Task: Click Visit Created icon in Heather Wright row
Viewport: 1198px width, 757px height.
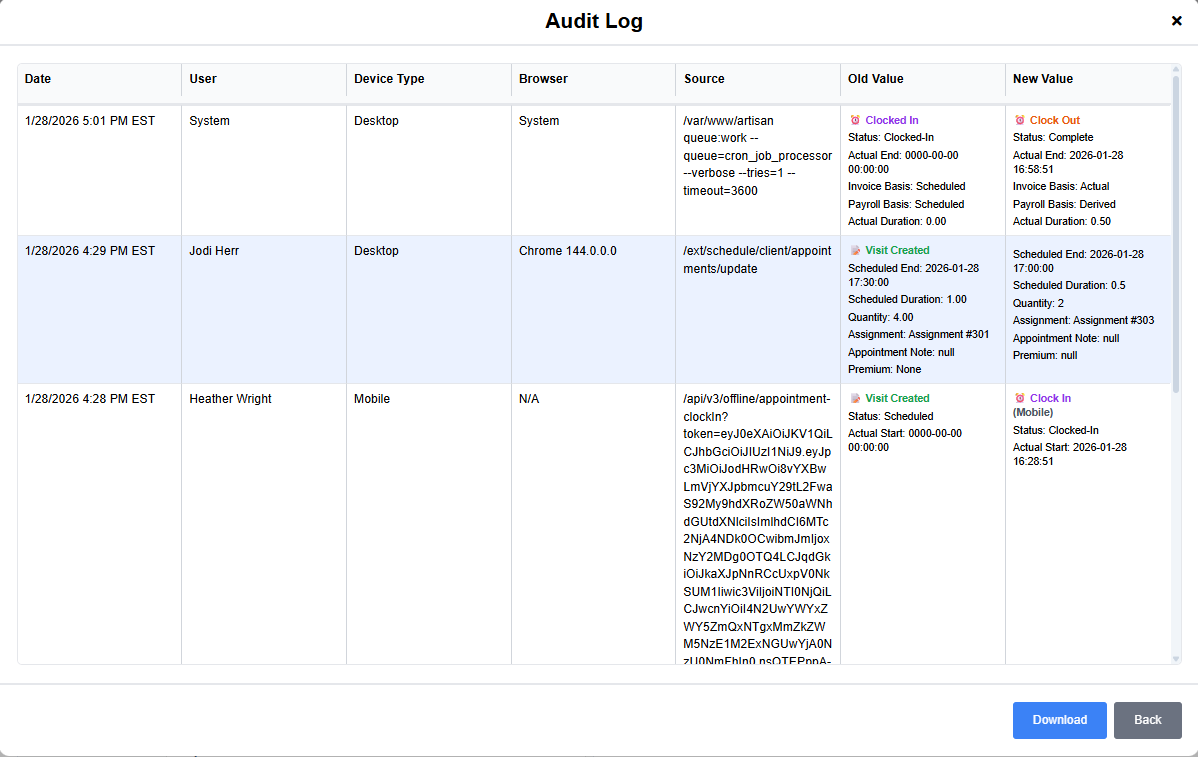Action: click(x=855, y=399)
